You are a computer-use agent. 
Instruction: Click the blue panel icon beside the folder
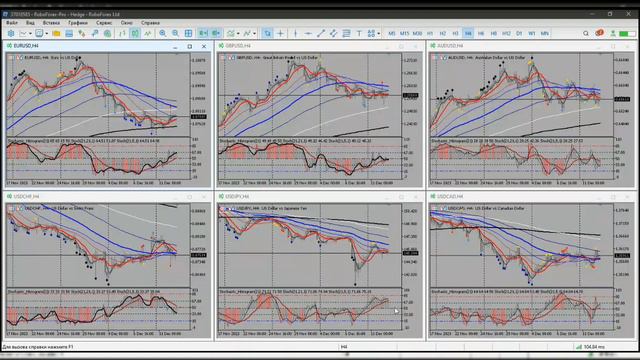point(69,33)
